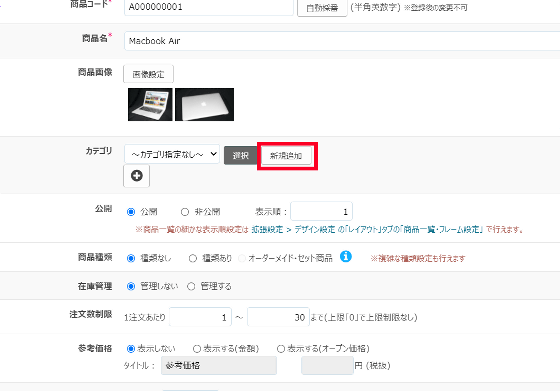Click the 商品名 field containing Macbook Air
The image size is (560, 391).
(x=342, y=41)
